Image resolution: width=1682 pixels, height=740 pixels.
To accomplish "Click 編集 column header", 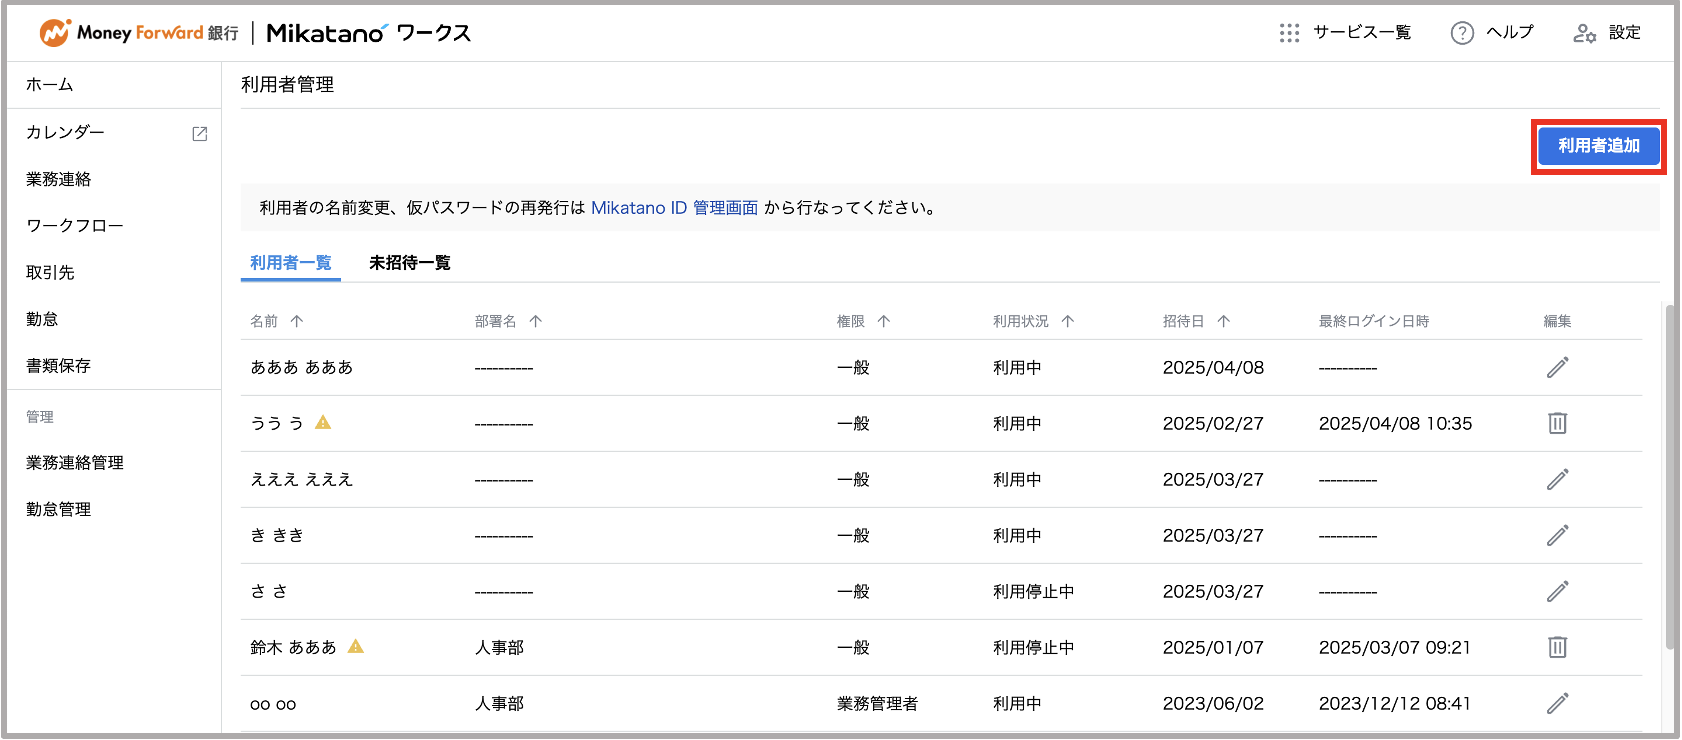I will pos(1557,321).
